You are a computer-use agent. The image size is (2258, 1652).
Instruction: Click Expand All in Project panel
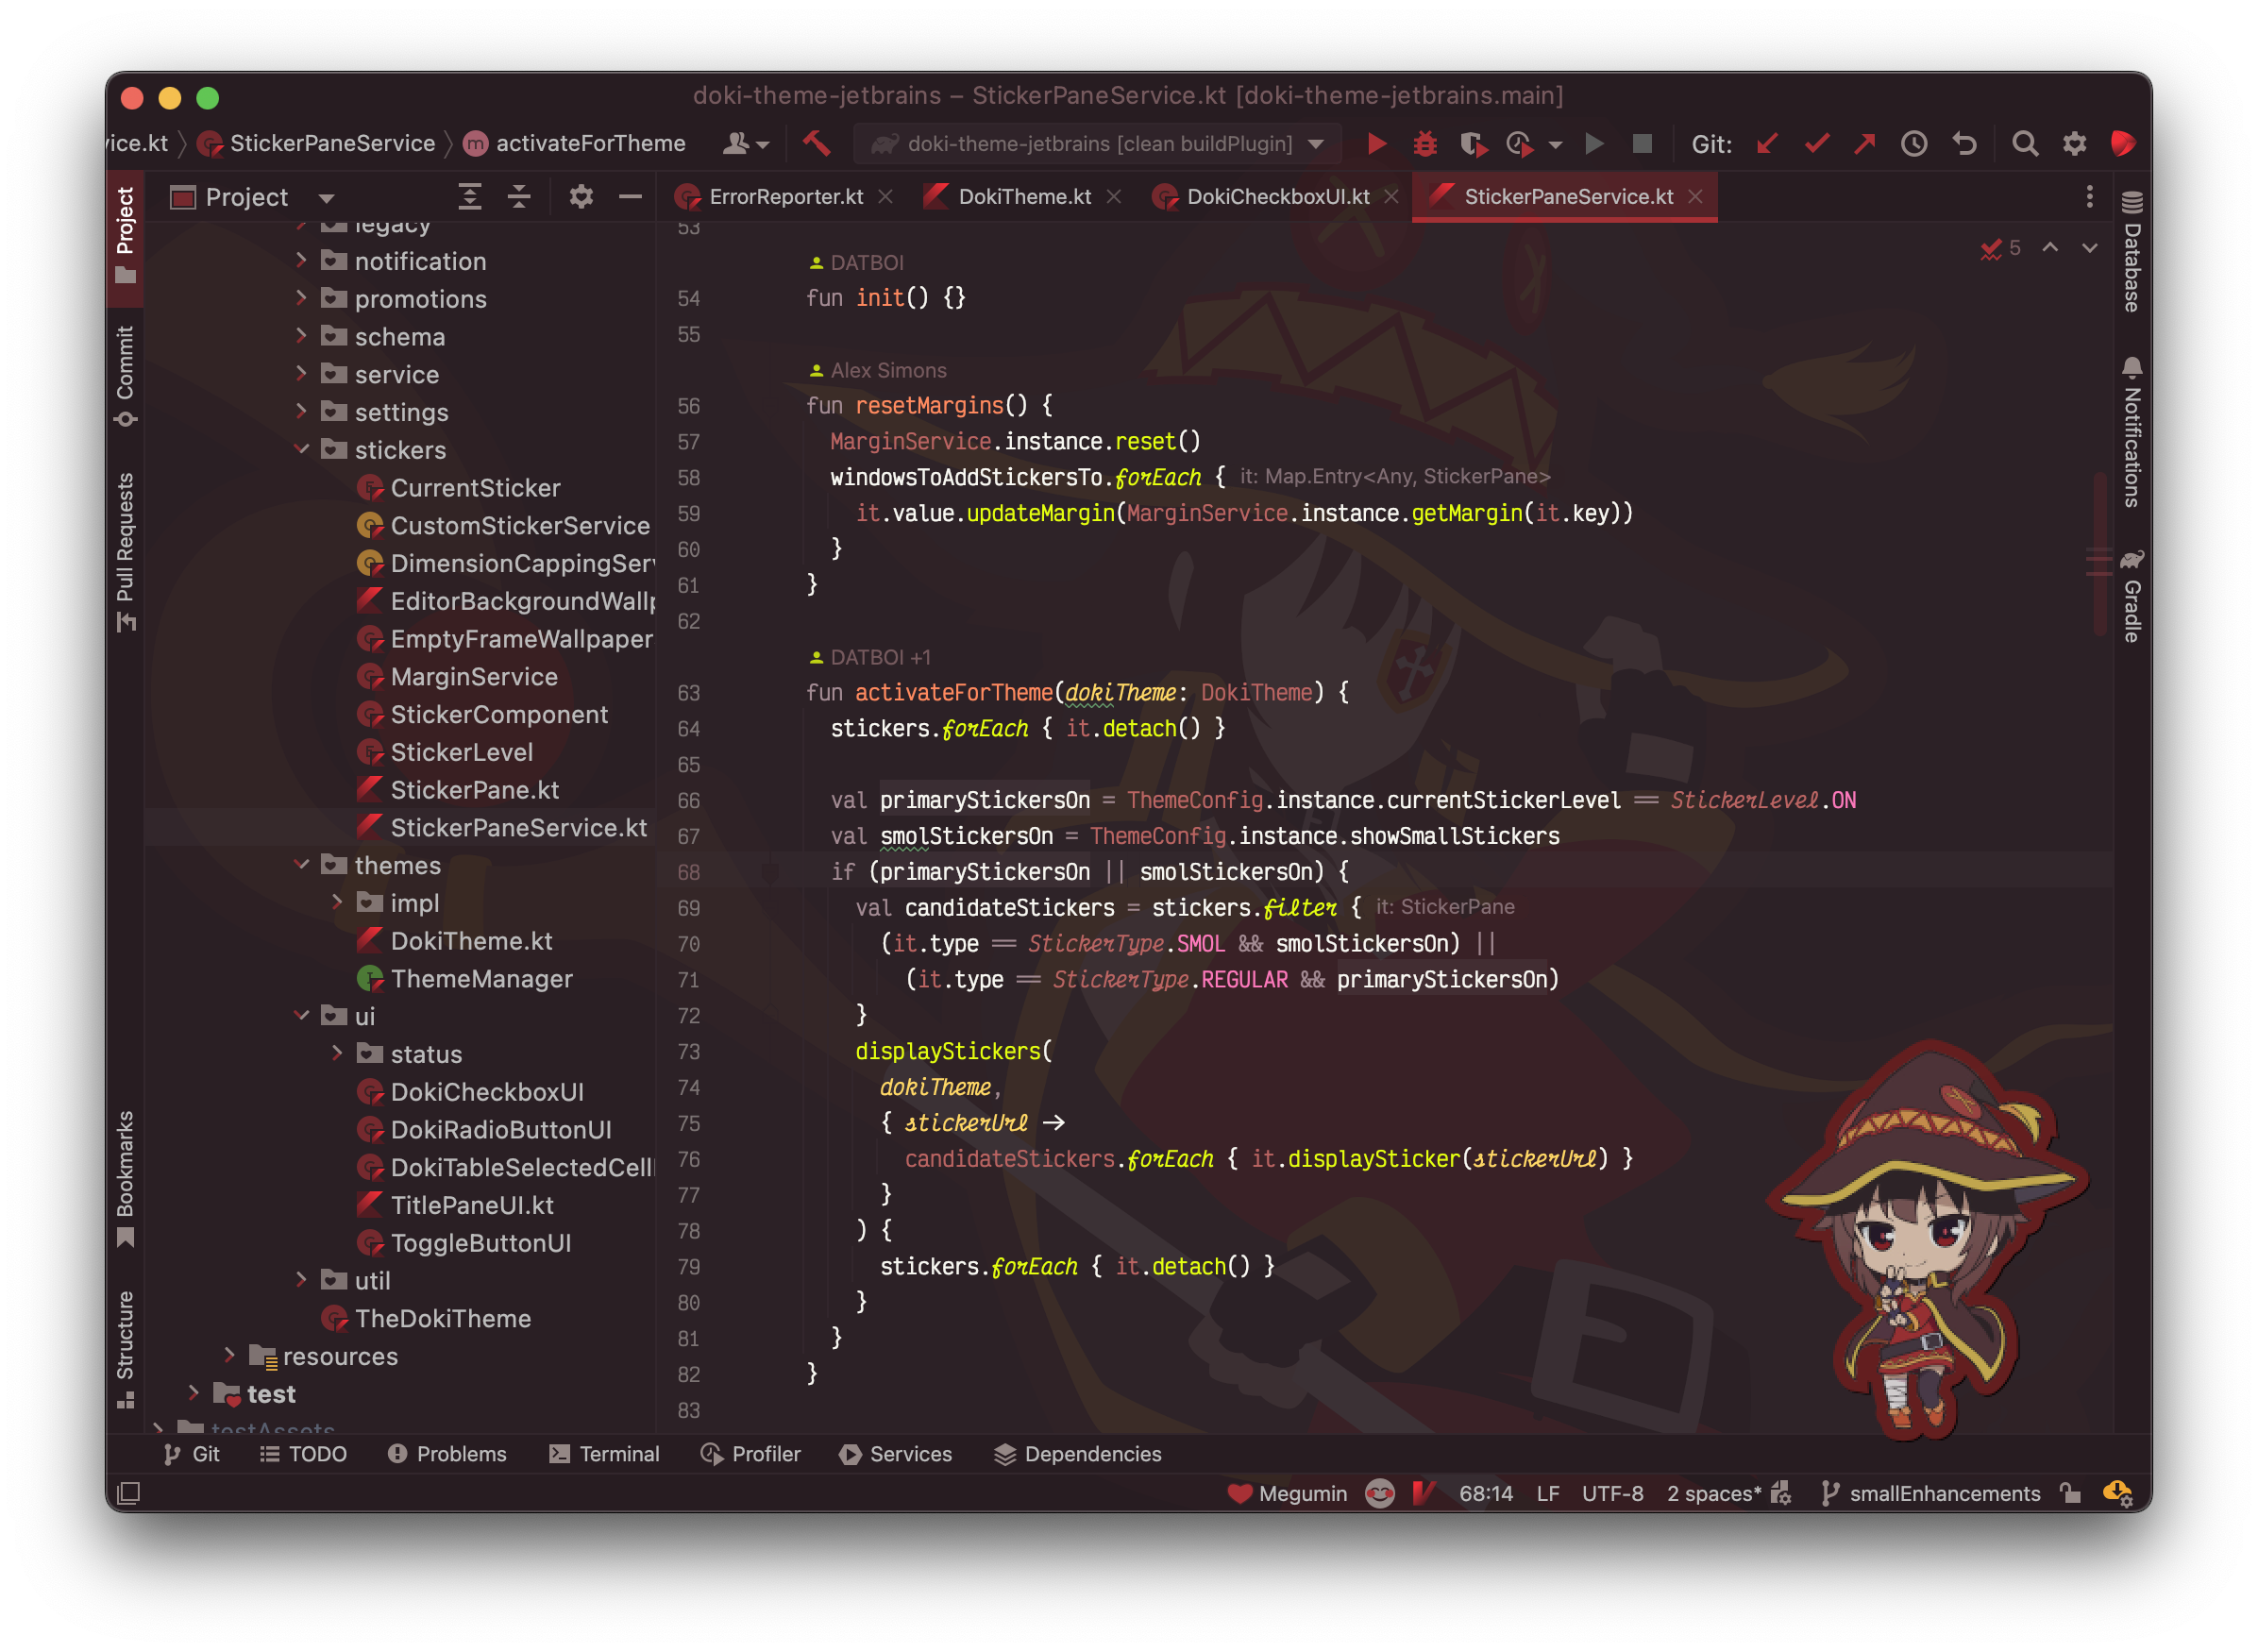coord(469,196)
